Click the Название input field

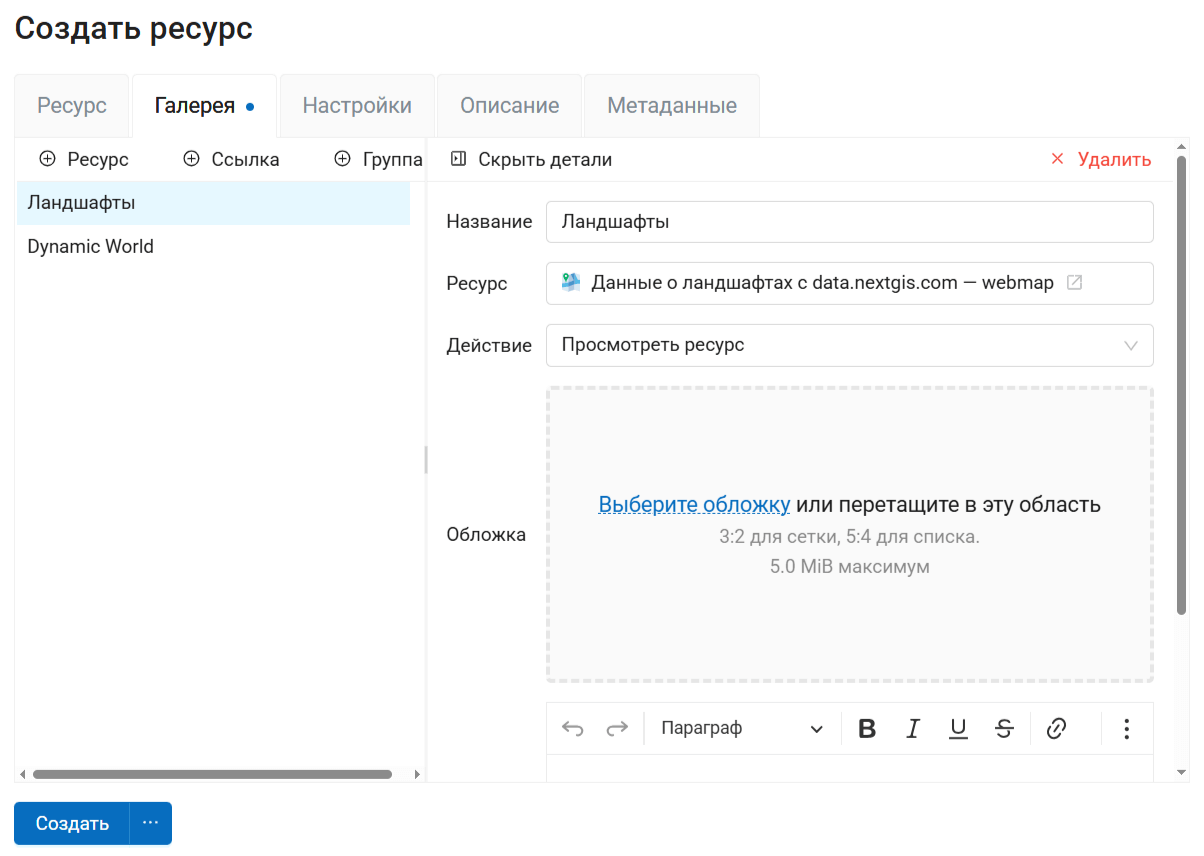(849, 222)
